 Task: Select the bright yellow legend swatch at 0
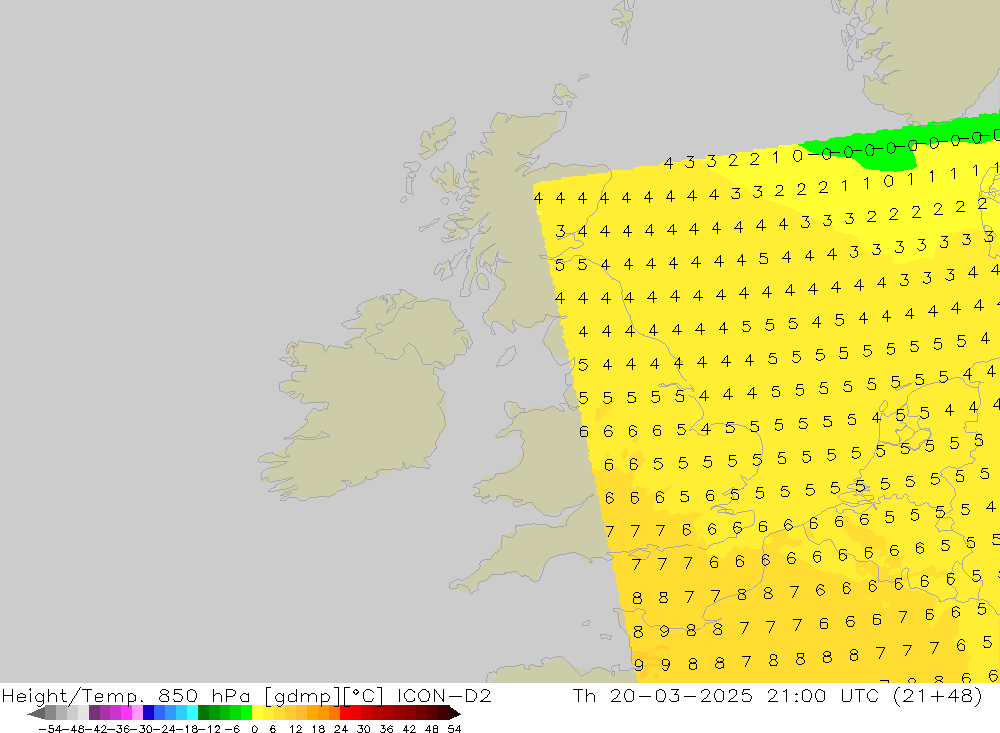[258, 713]
